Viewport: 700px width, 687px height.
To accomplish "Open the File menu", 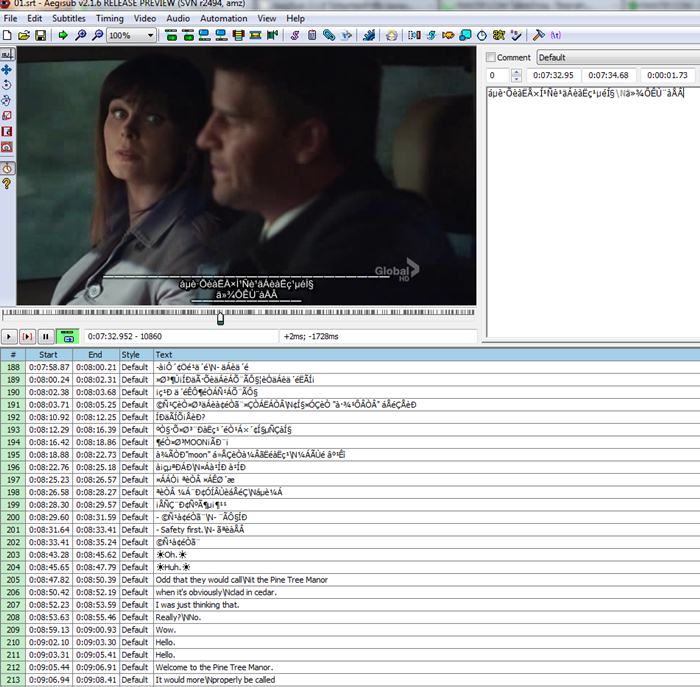I will pyautogui.click(x=10, y=18).
